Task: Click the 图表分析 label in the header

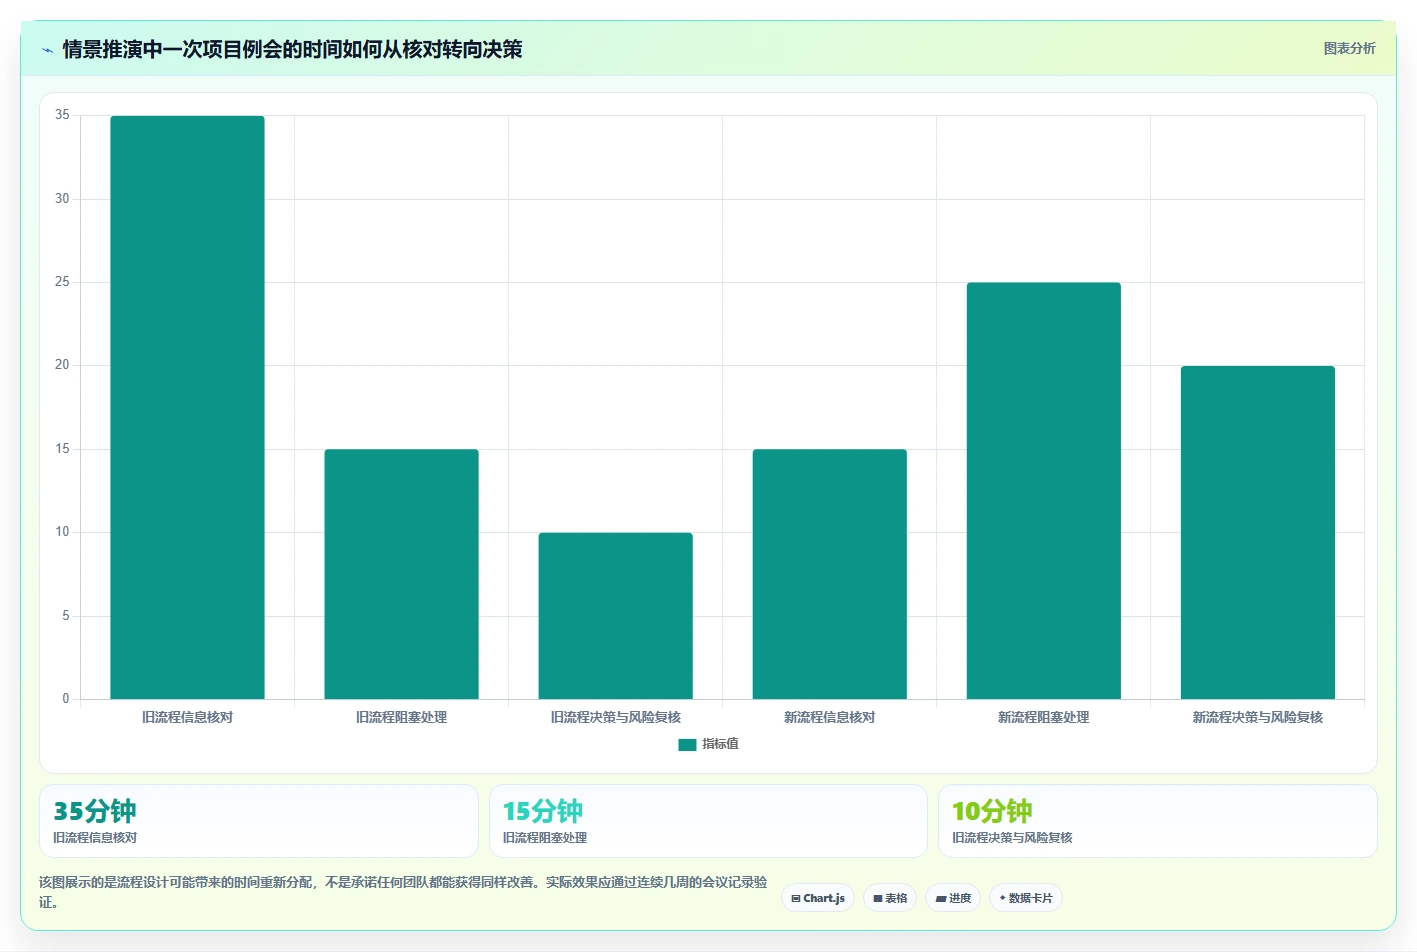Action: (x=1349, y=48)
